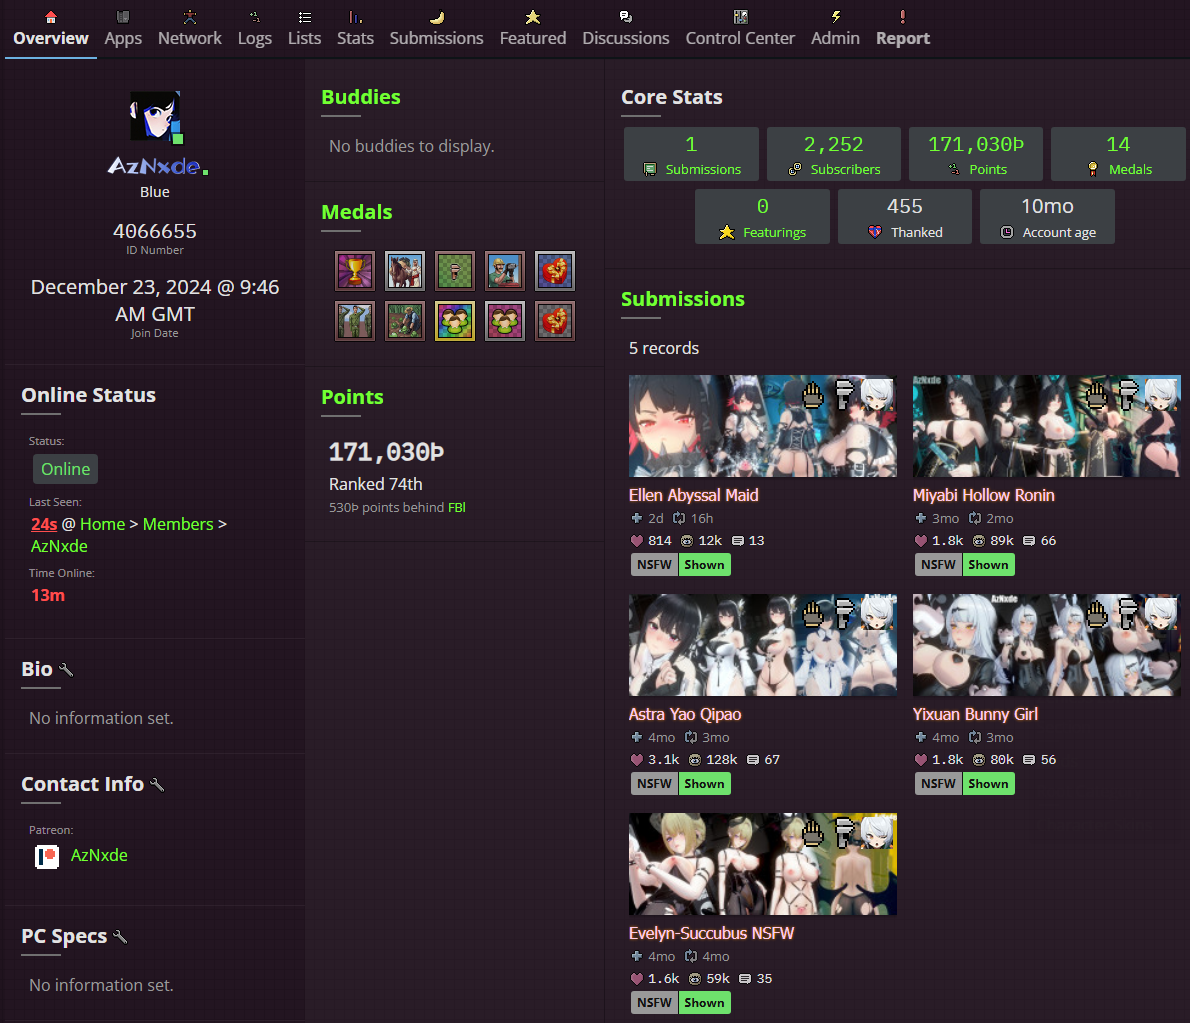View the Stats tab
The width and height of the screenshot is (1190, 1023).
point(355,29)
